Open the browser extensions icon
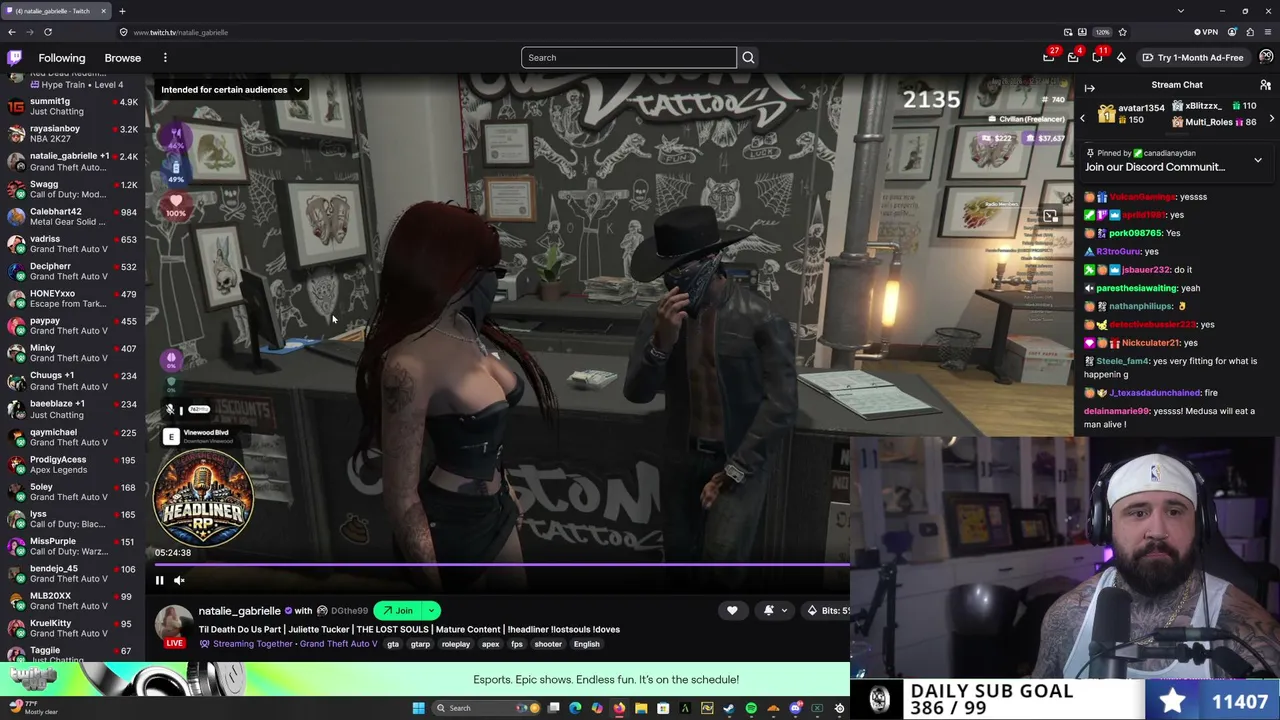 [x=1250, y=32]
